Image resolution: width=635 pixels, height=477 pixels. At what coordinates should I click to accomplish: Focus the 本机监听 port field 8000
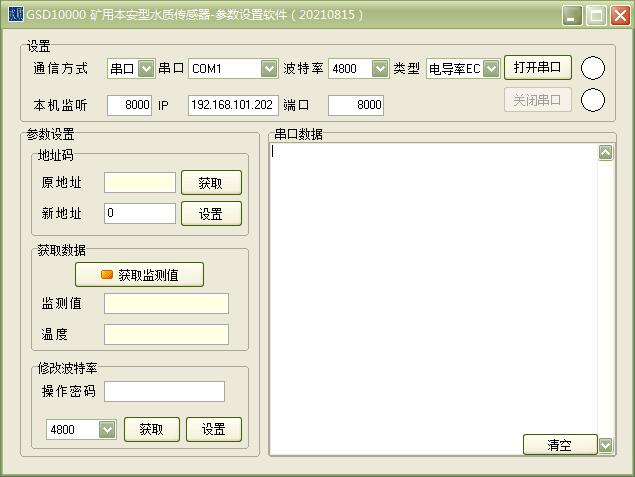(x=129, y=105)
